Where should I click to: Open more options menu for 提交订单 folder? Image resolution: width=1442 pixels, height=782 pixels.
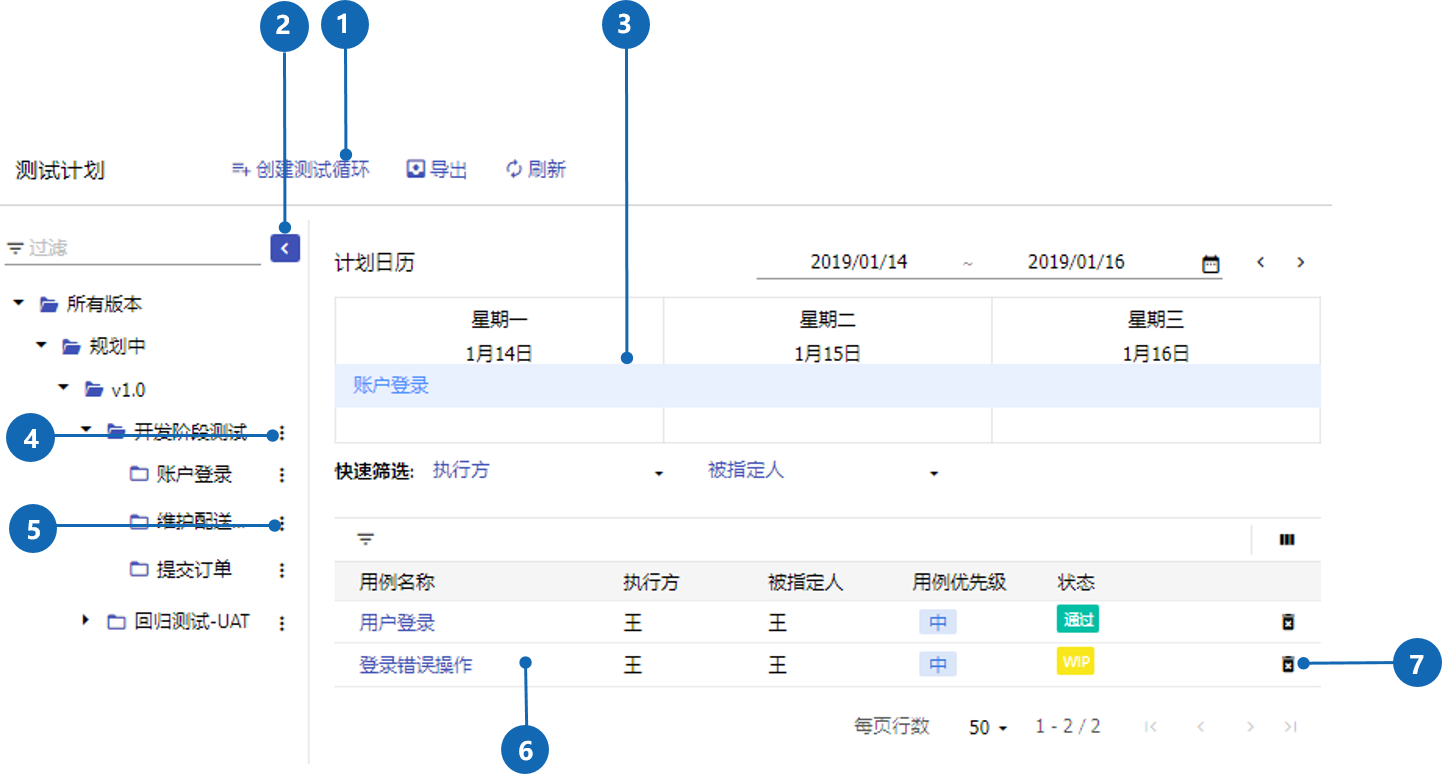pos(282,570)
